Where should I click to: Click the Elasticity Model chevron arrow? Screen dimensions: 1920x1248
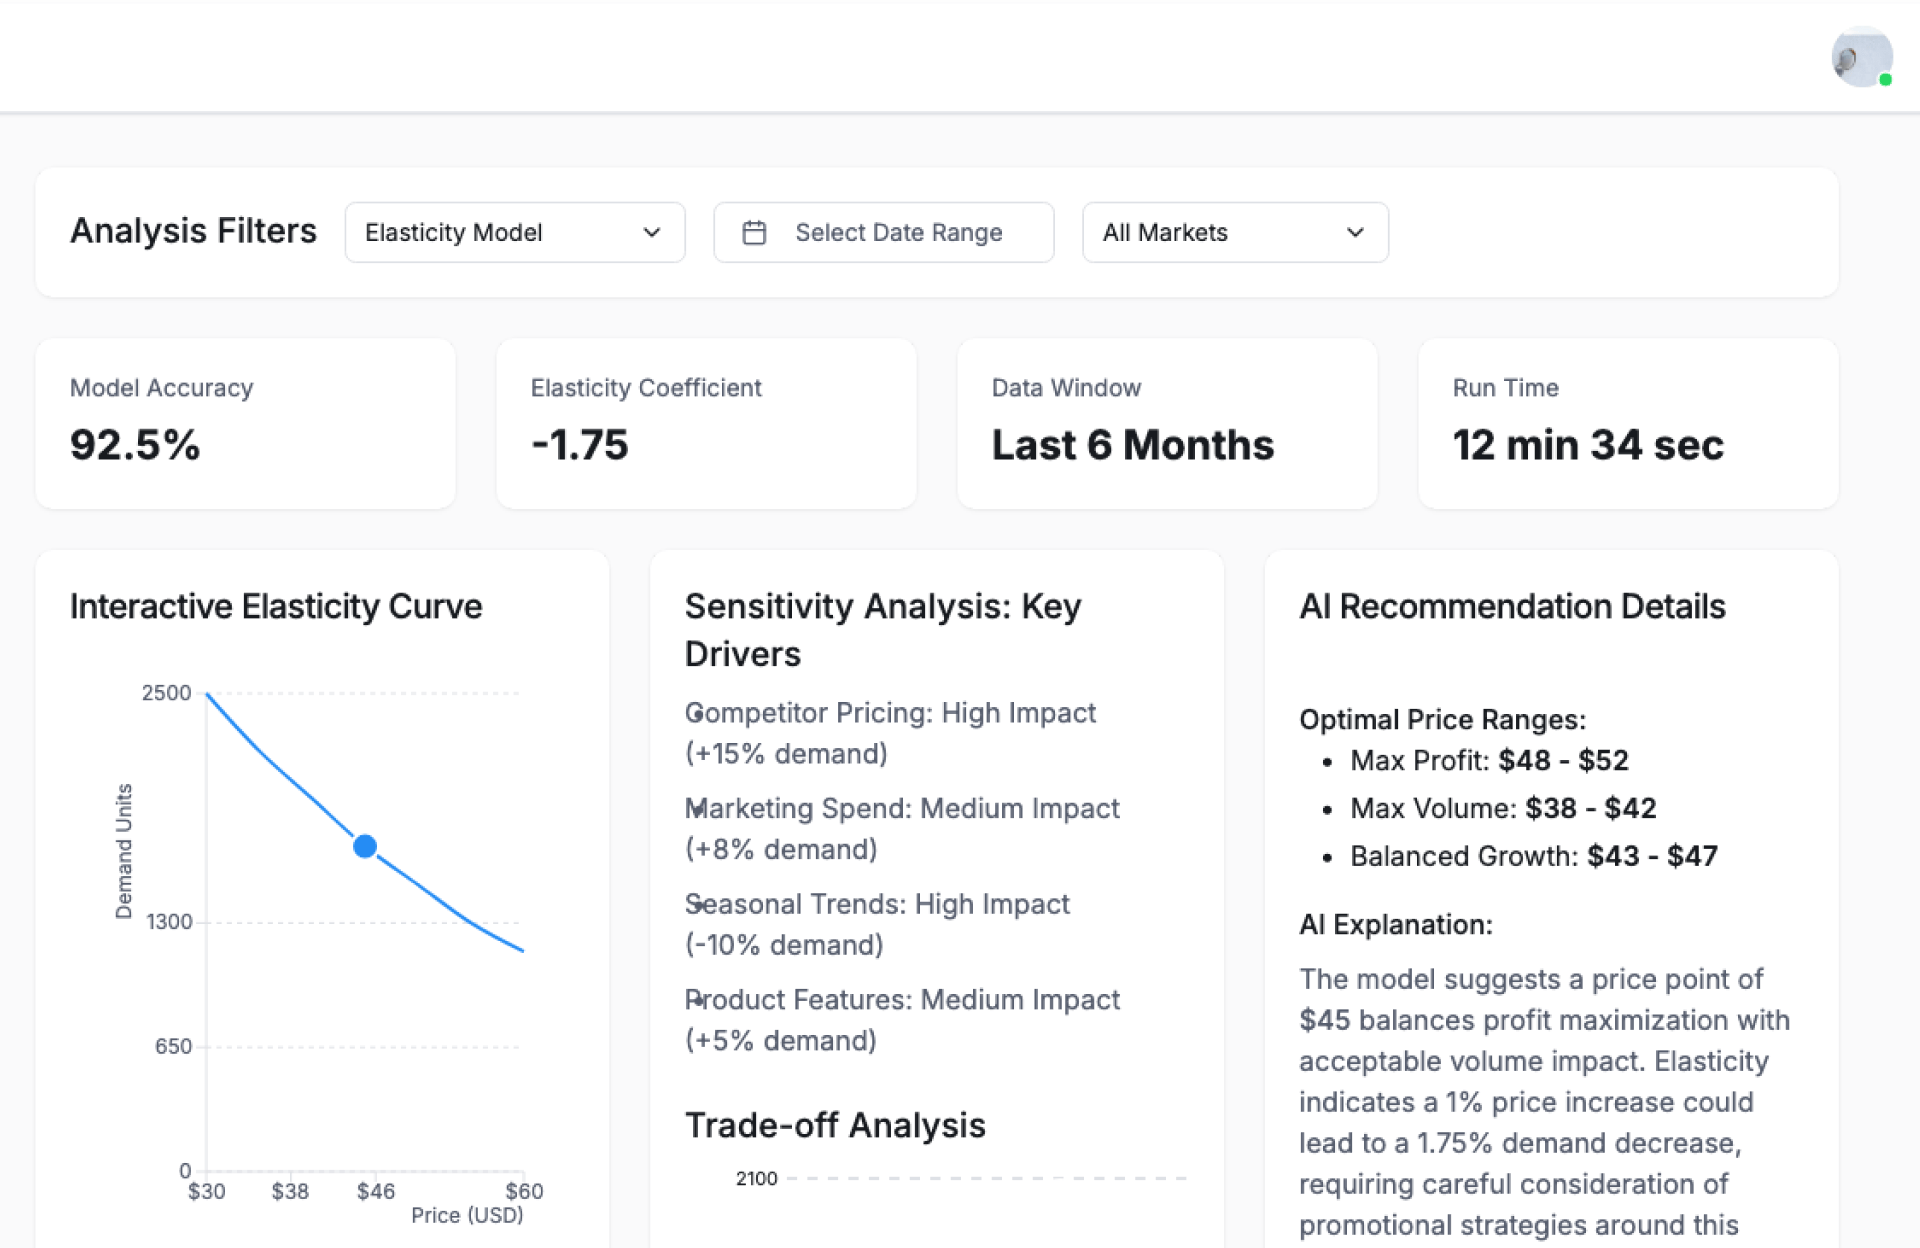[652, 233]
